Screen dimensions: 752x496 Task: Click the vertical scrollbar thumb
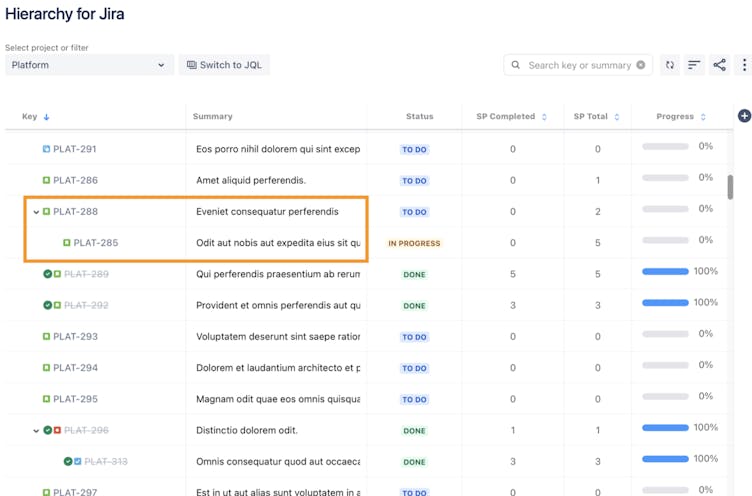tap(730, 187)
